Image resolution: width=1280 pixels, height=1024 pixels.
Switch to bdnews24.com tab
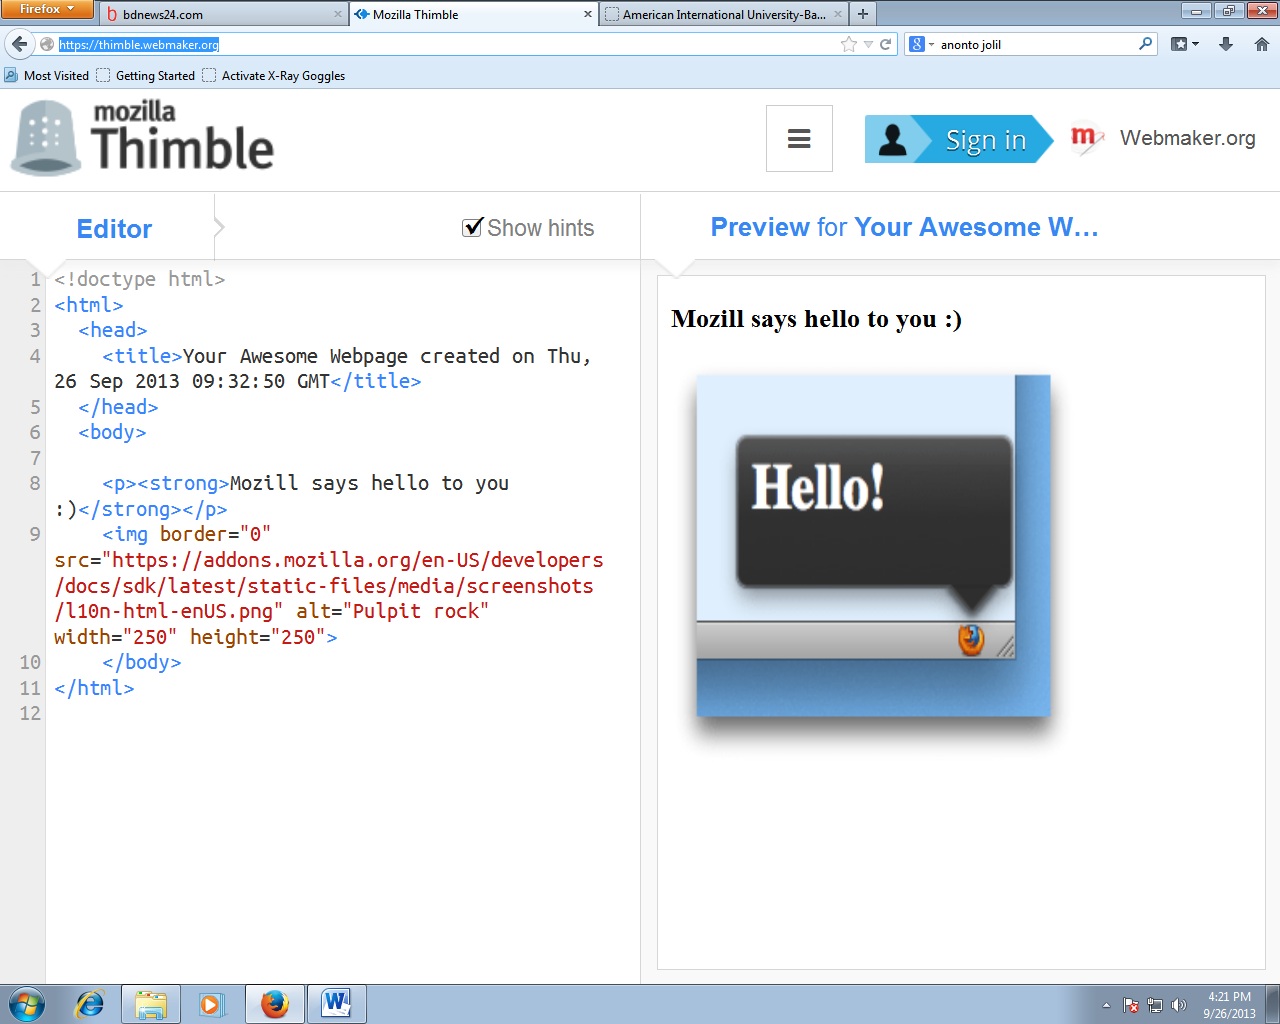pos(223,14)
